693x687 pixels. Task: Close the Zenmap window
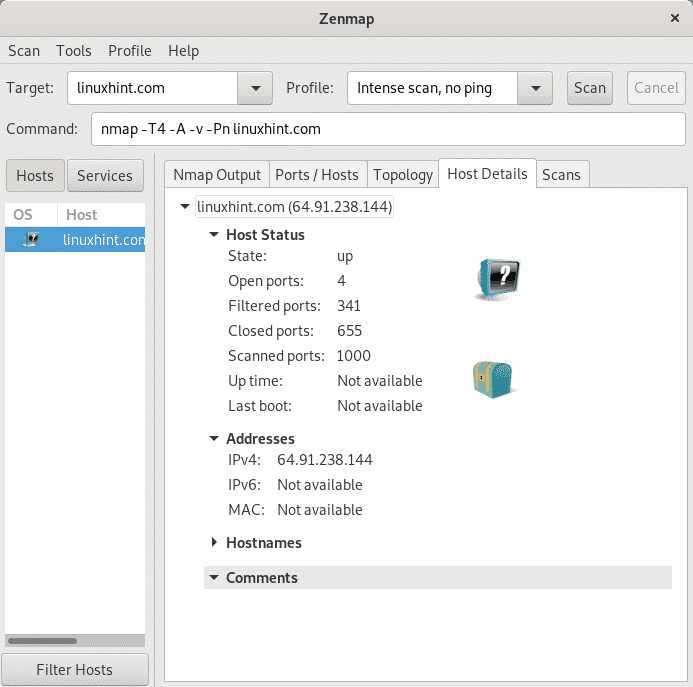pos(674,18)
